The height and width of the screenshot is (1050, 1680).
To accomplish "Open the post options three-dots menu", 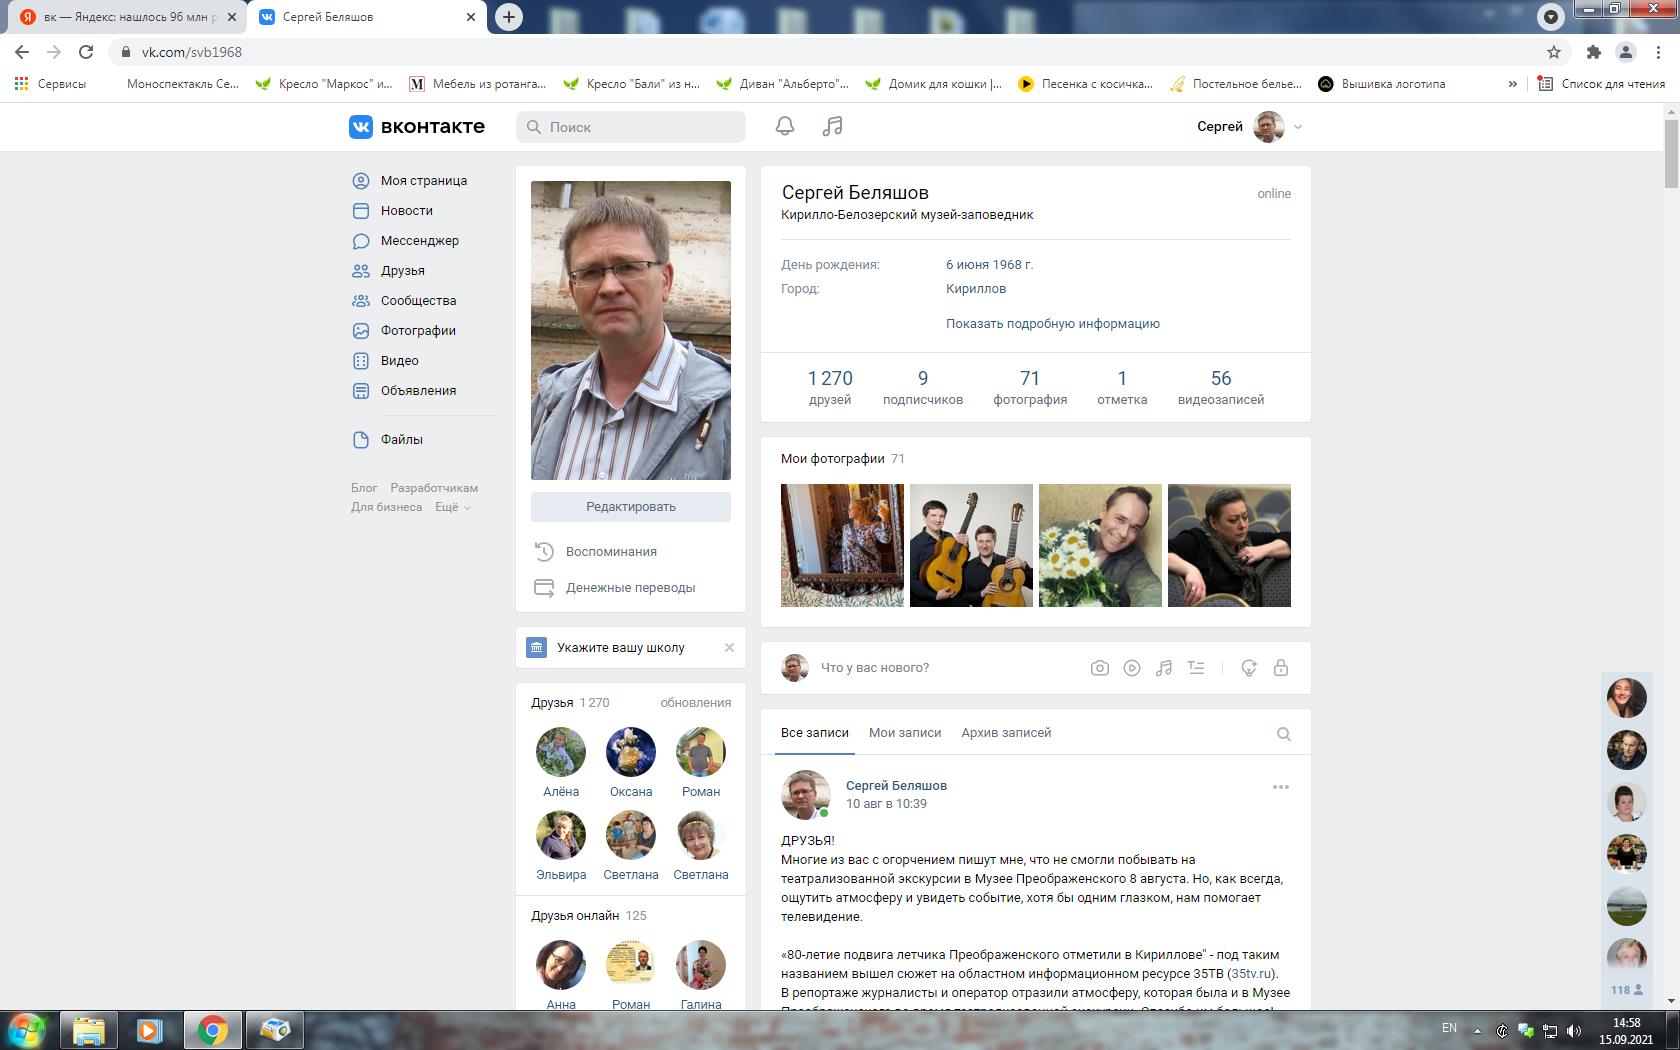I will pyautogui.click(x=1280, y=787).
